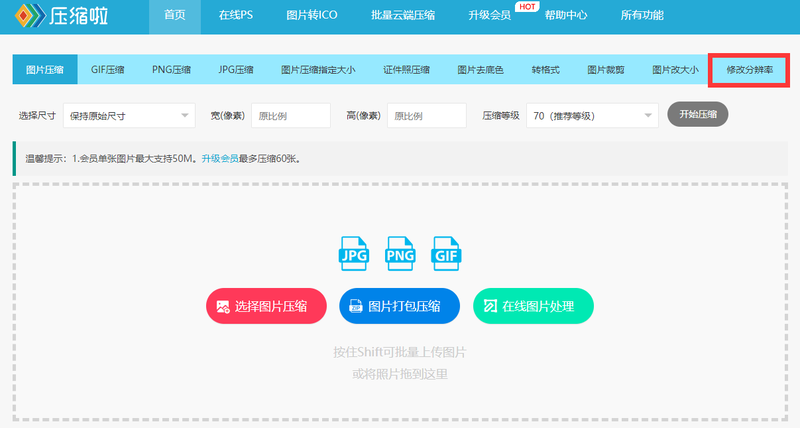Open the 图片压缩指定大小 tab
This screenshot has width=800, height=428.
click(318, 69)
